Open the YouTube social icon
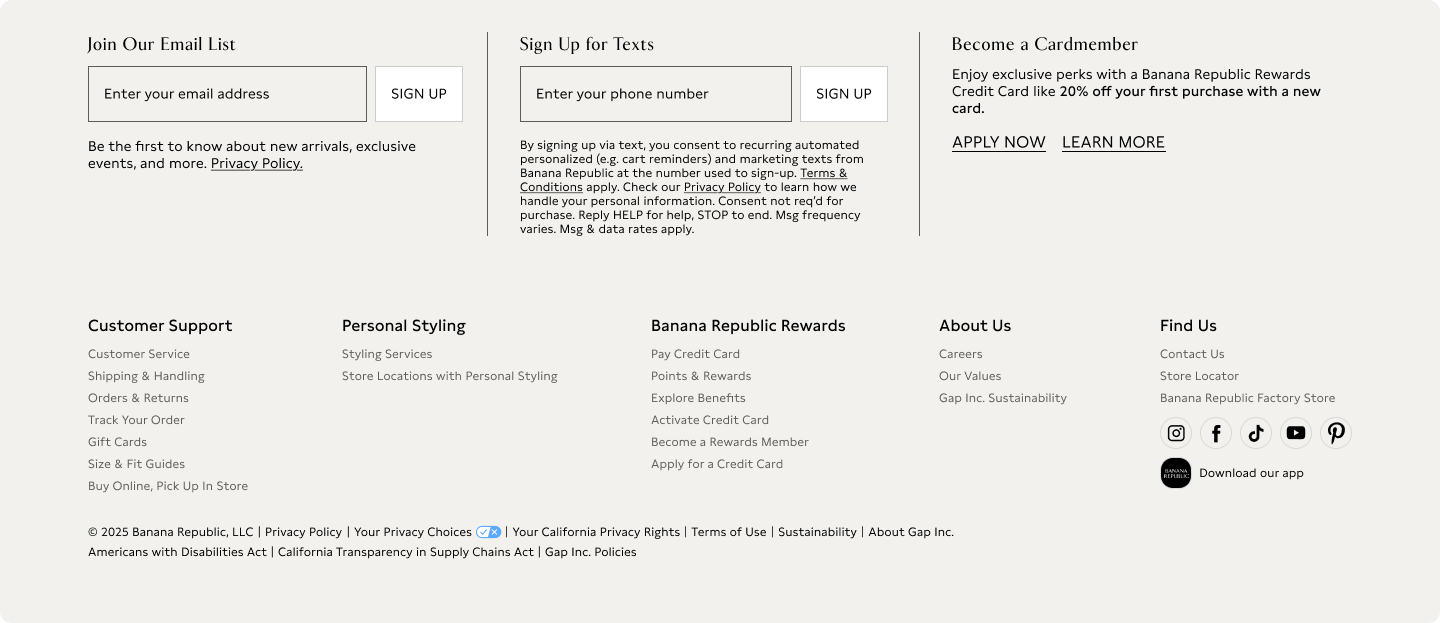Viewport: 1440px width, 623px height. [1296, 433]
